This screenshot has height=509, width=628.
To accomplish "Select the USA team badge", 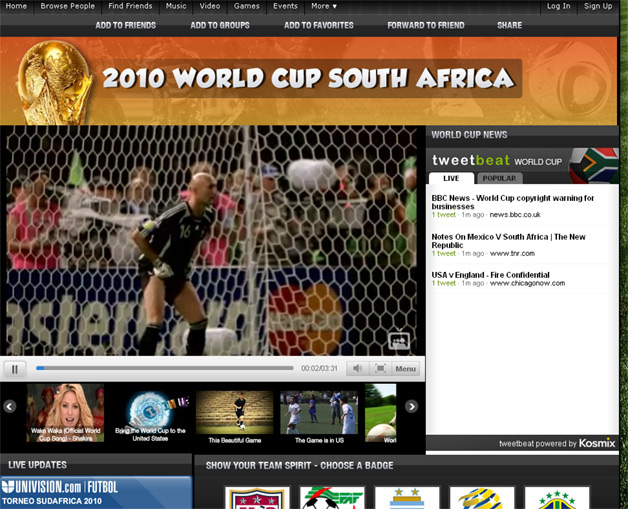I will pos(257,498).
